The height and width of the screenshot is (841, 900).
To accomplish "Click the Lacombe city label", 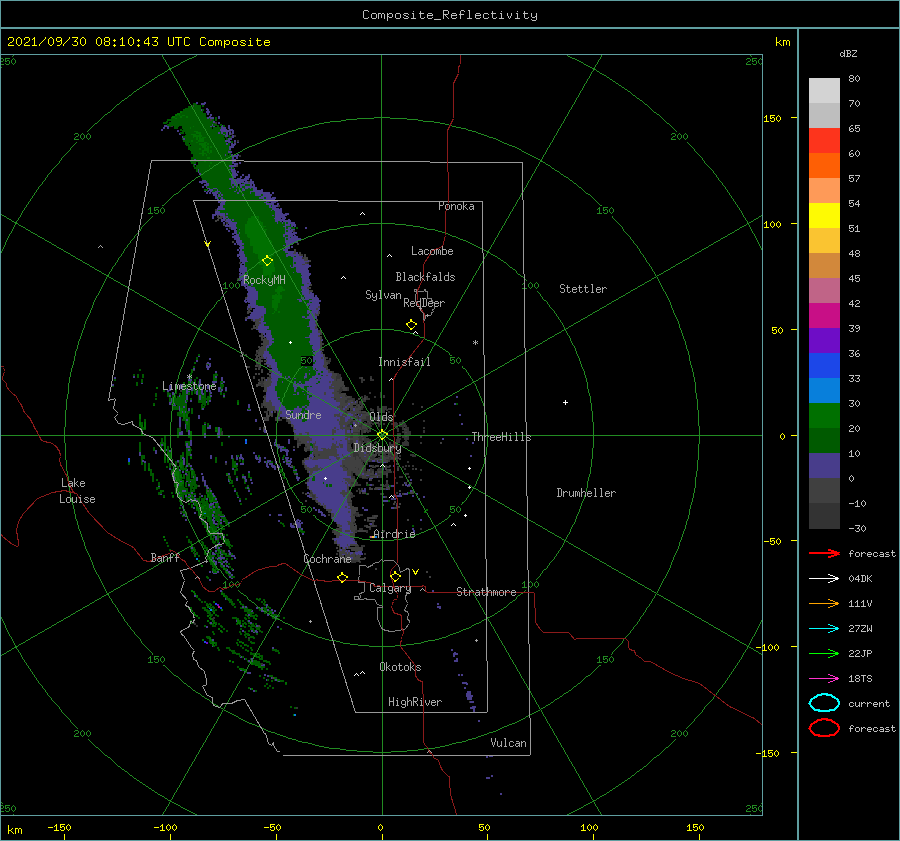I will click(x=432, y=251).
